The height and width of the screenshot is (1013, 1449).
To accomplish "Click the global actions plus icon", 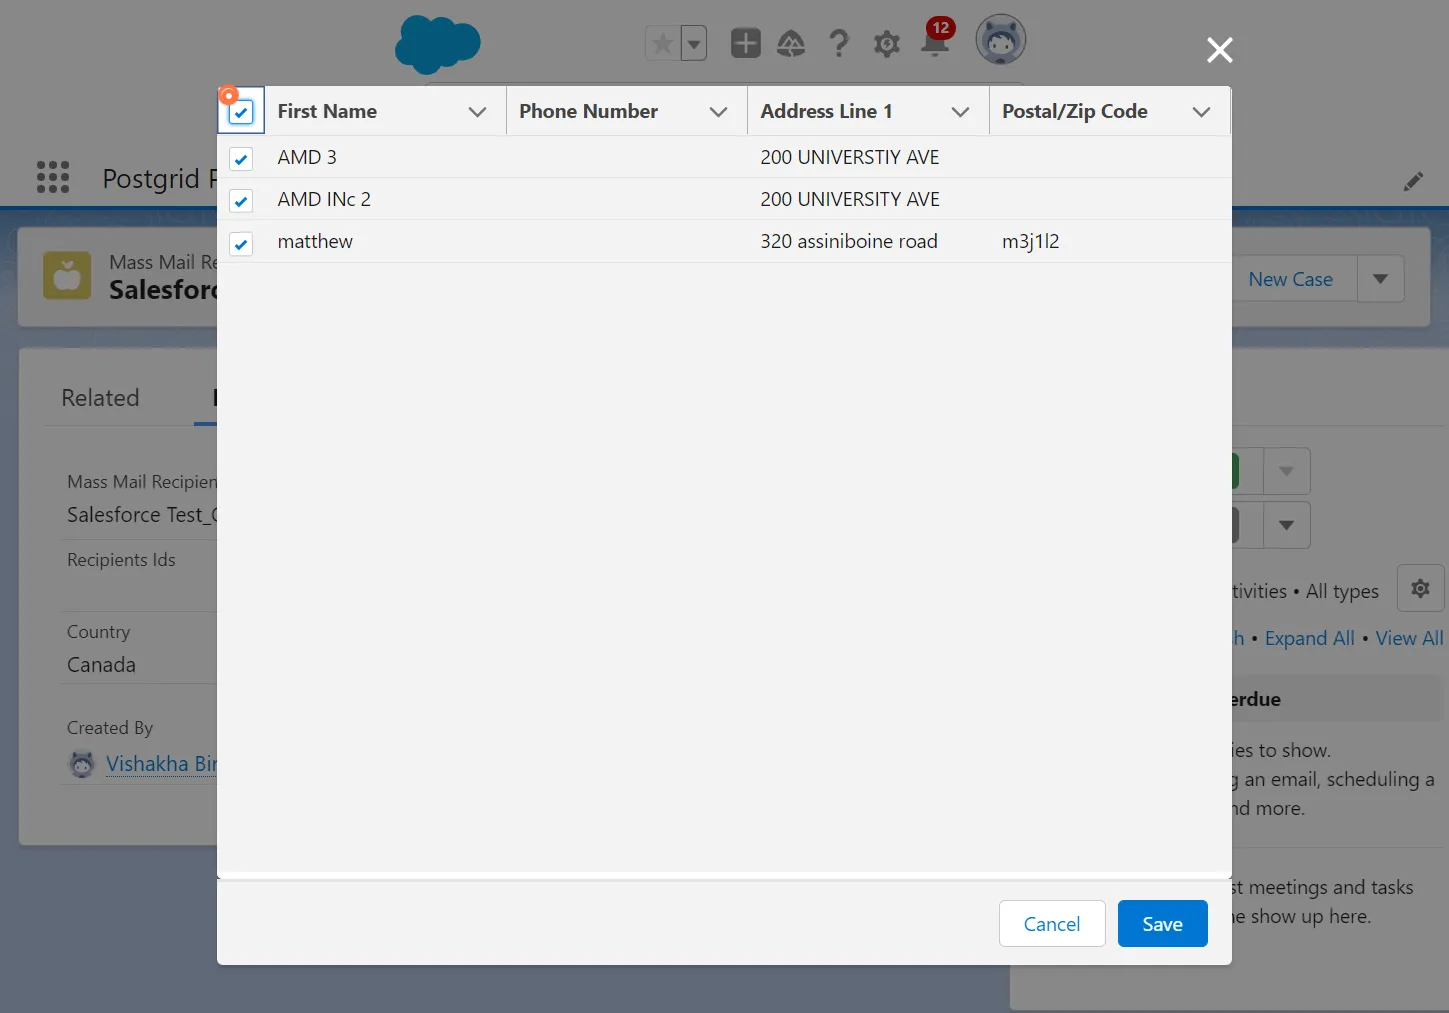I will (x=745, y=44).
